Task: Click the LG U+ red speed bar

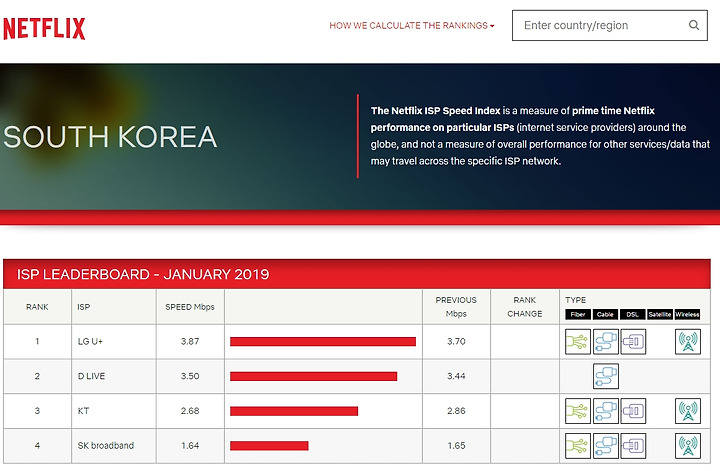Action: pyautogui.click(x=322, y=342)
